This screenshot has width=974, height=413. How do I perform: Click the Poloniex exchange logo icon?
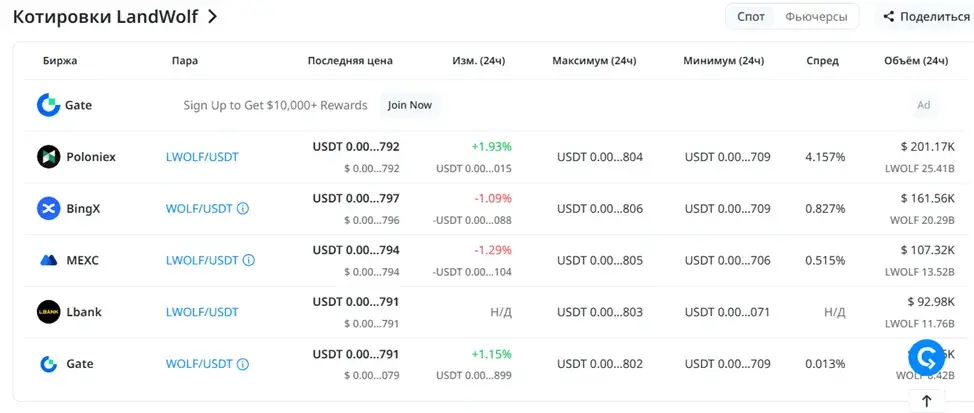[x=48, y=157]
